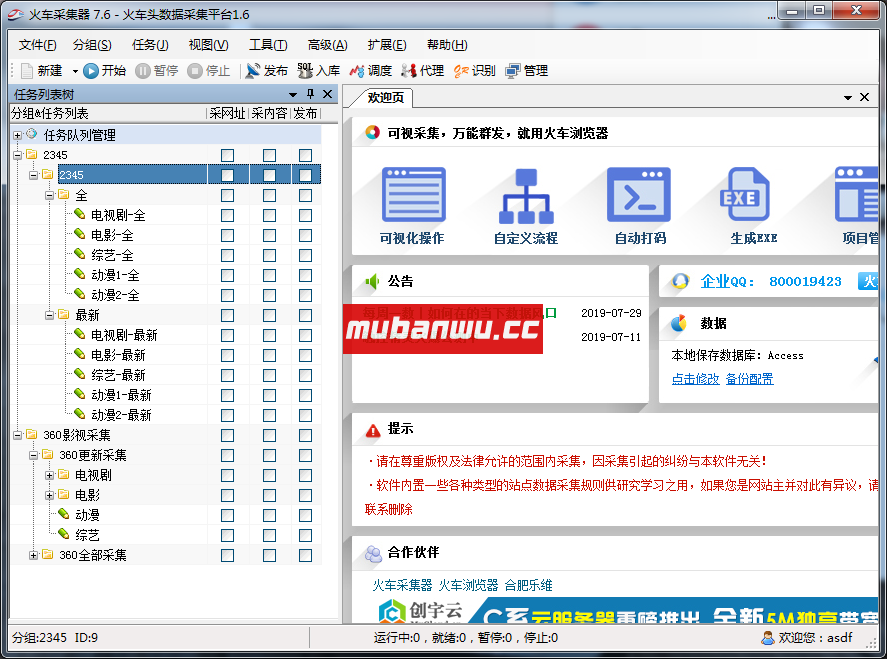
Task: Toggle 发布 checkbox for 综艺-全
Action: pos(305,255)
